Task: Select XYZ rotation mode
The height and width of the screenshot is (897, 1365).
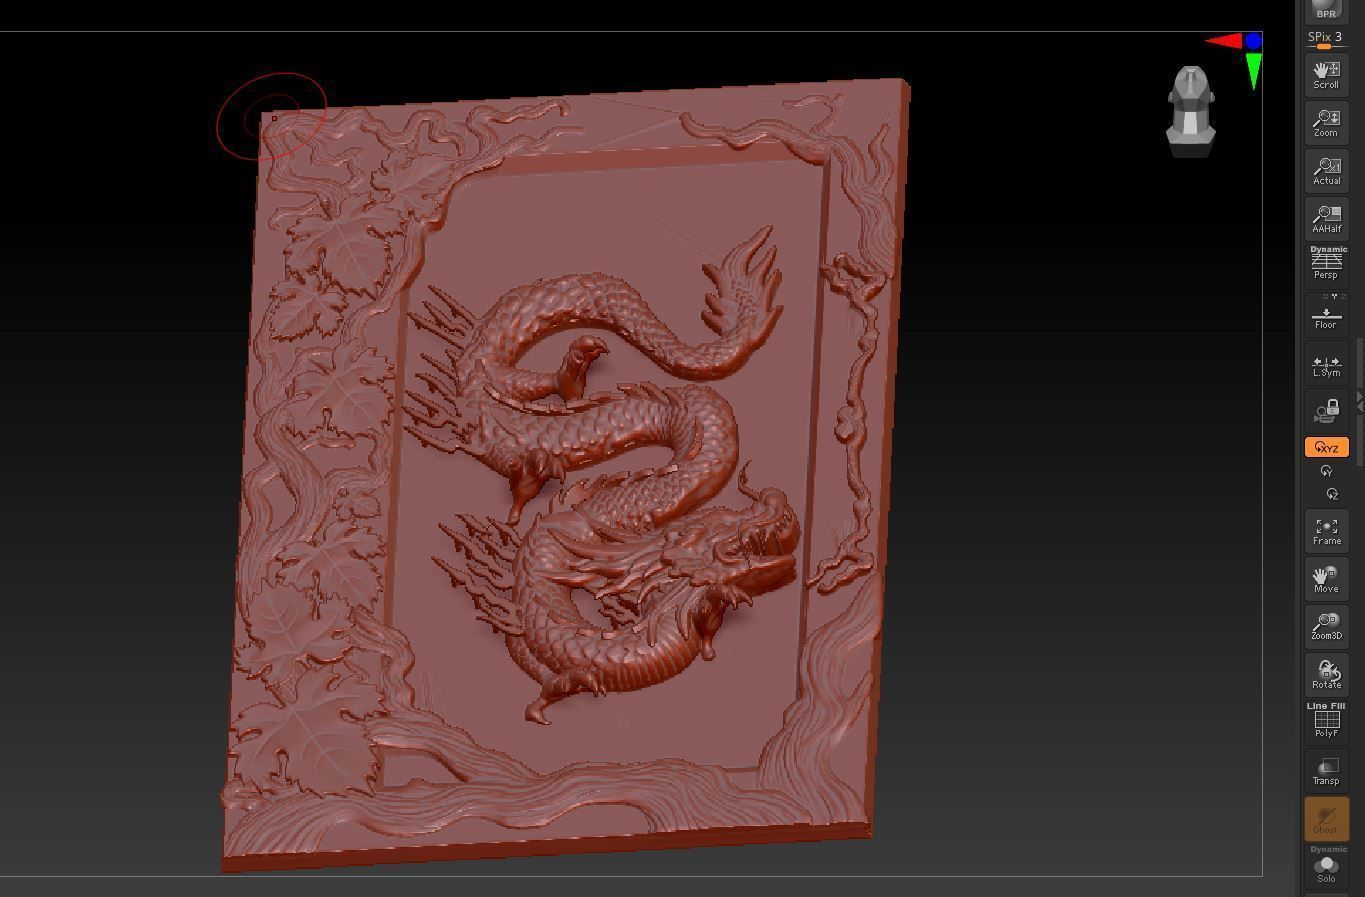Action: click(x=1326, y=447)
